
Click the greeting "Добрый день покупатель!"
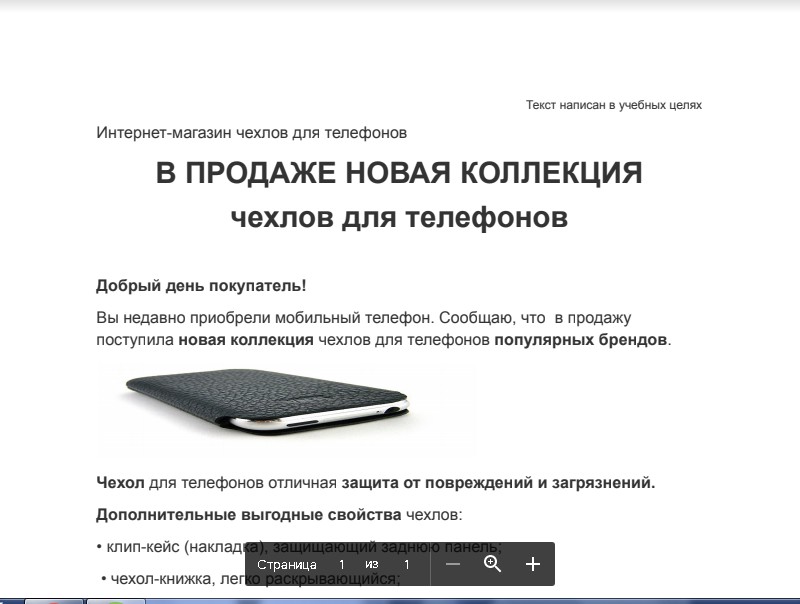coord(201,286)
